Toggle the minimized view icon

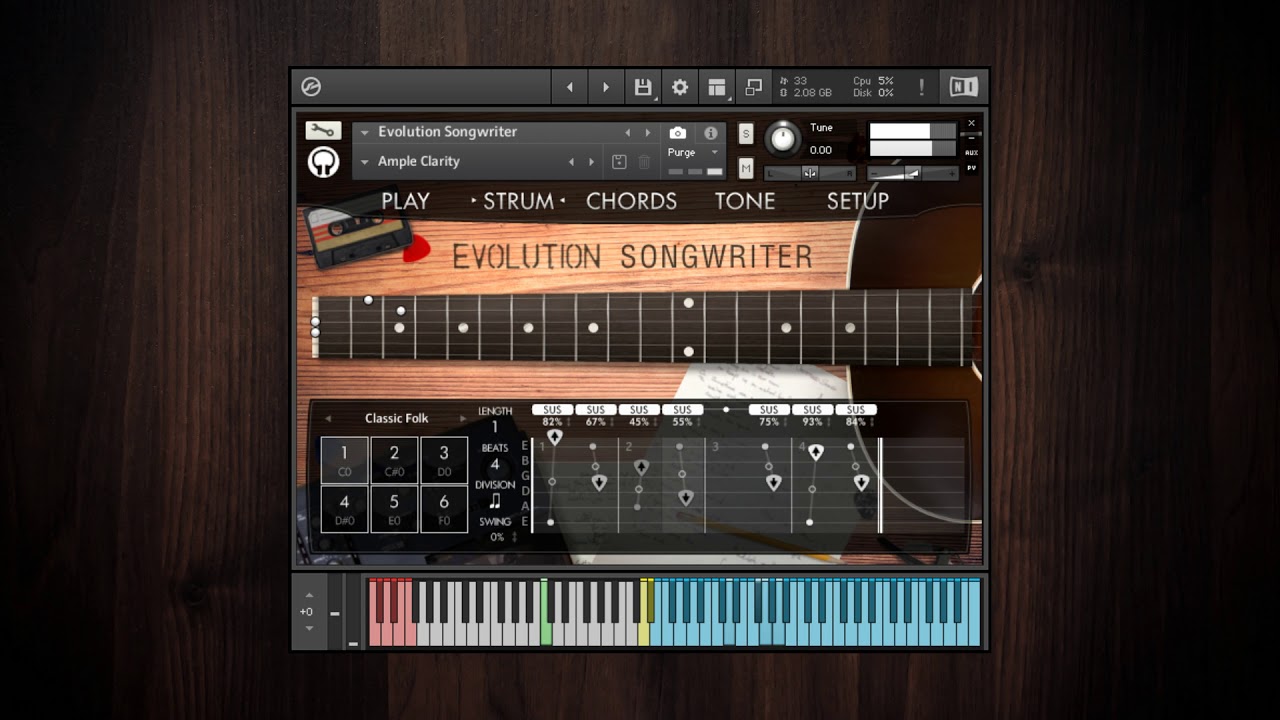(754, 87)
